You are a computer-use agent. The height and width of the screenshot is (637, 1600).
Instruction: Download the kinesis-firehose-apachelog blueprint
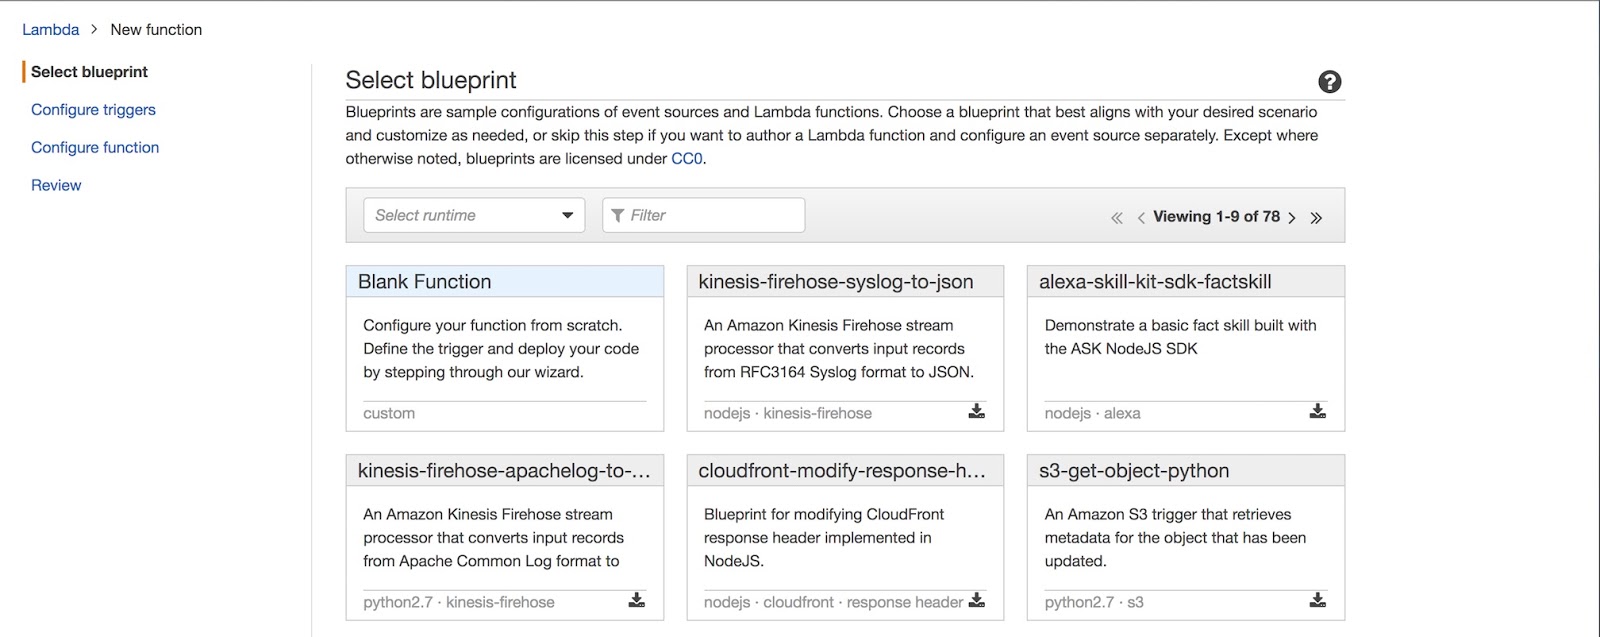click(637, 600)
